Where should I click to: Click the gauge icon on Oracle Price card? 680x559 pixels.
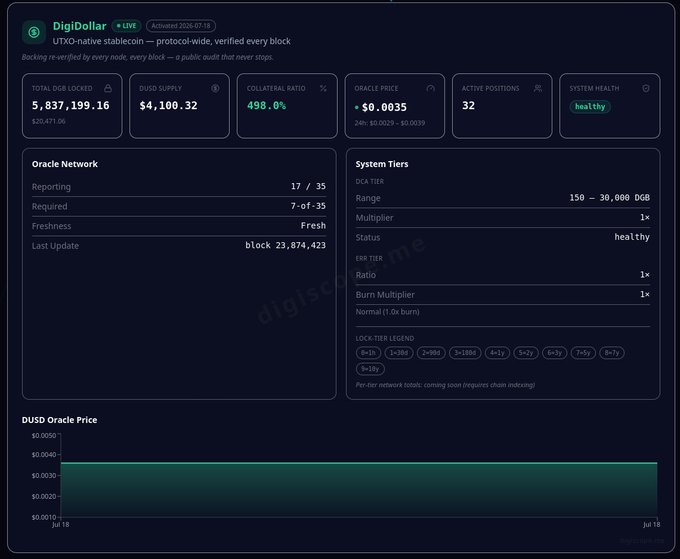point(430,88)
